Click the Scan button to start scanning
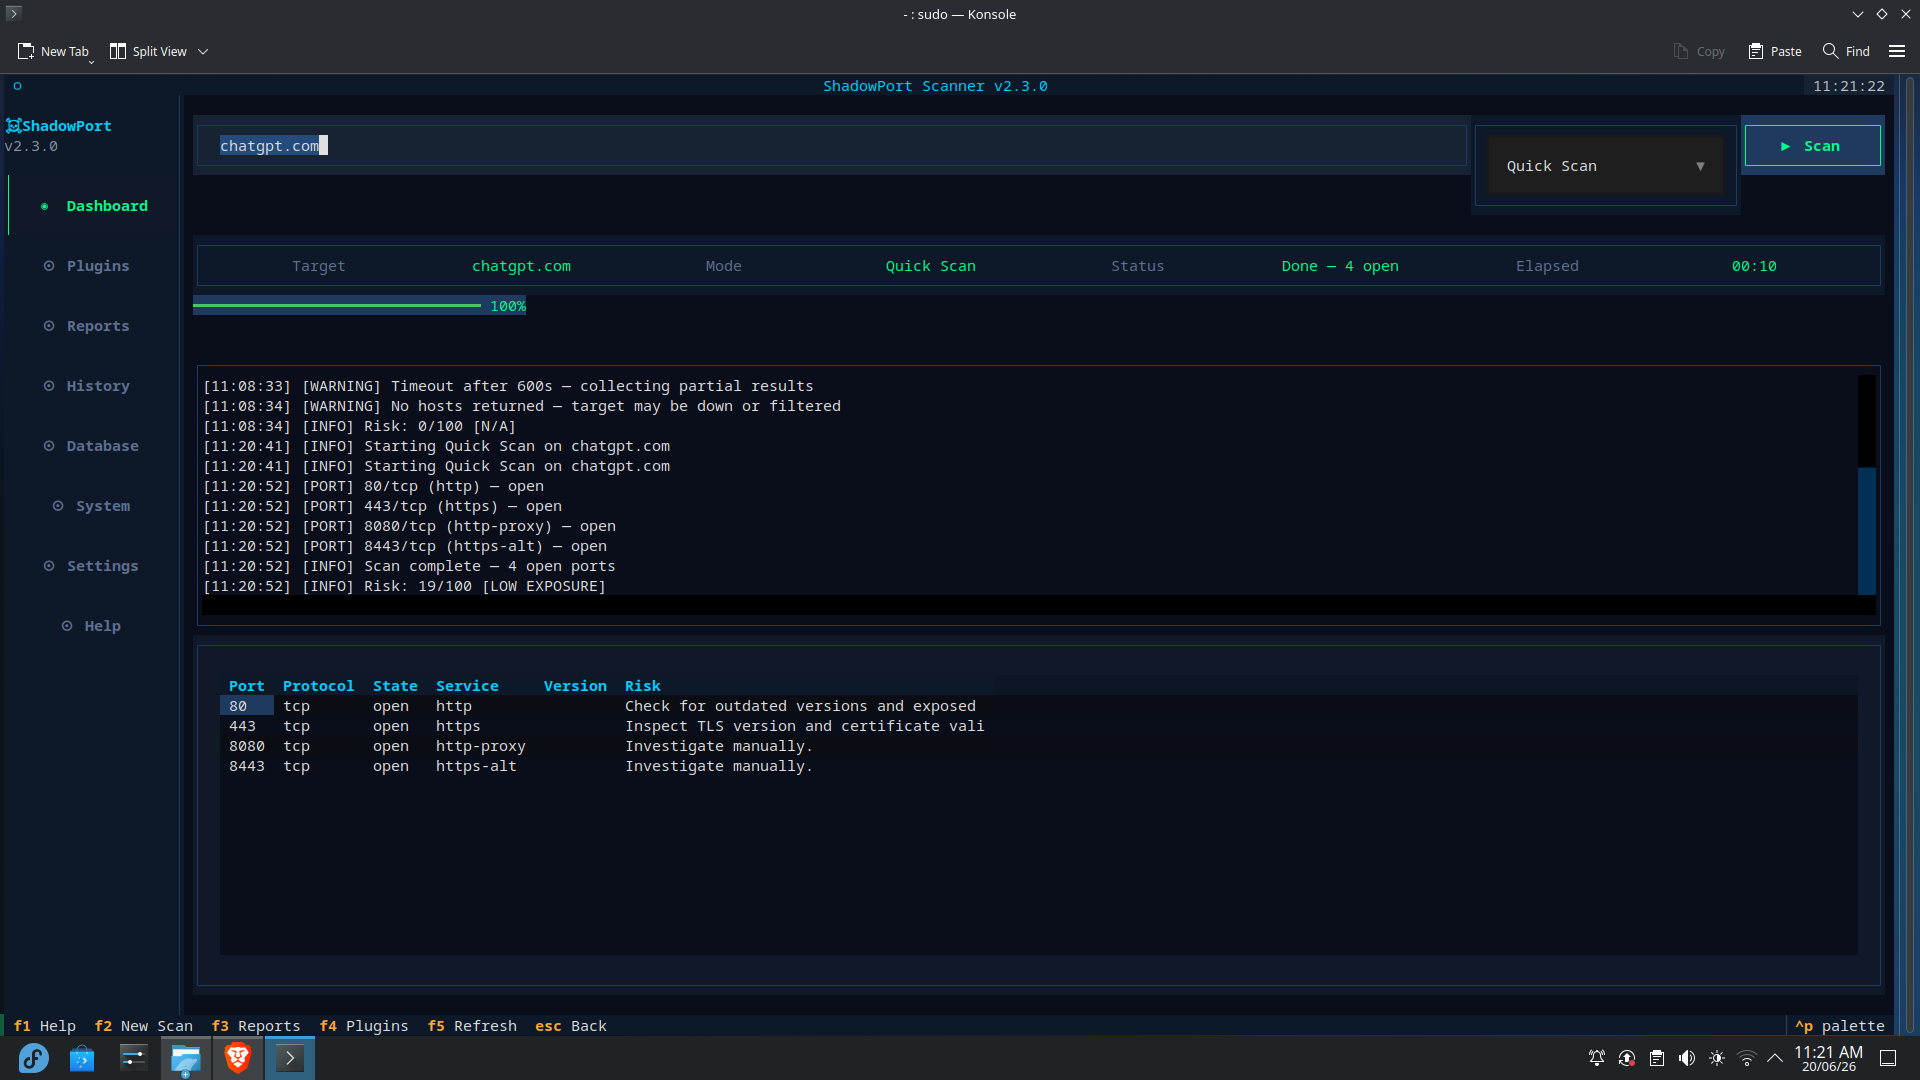 pos(1812,146)
